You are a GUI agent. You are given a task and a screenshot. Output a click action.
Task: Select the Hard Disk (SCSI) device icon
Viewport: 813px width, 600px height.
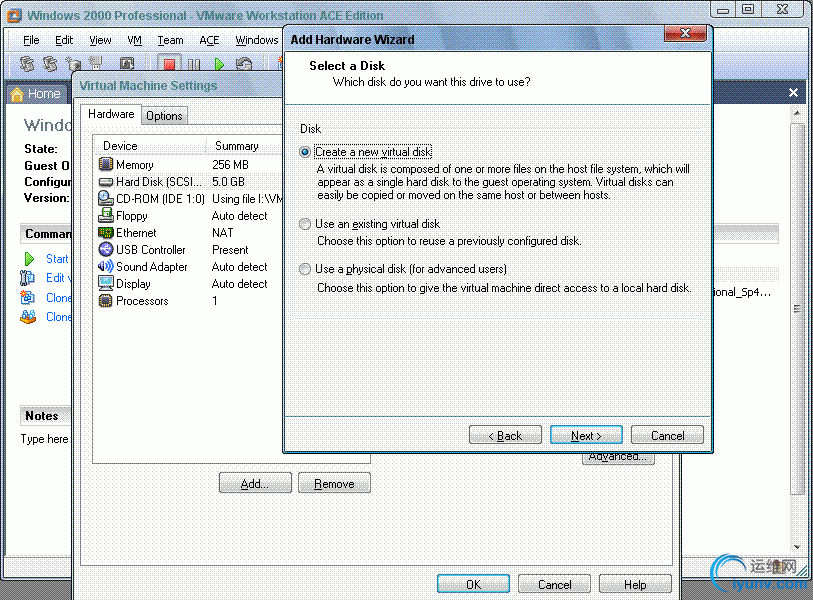click(x=105, y=182)
